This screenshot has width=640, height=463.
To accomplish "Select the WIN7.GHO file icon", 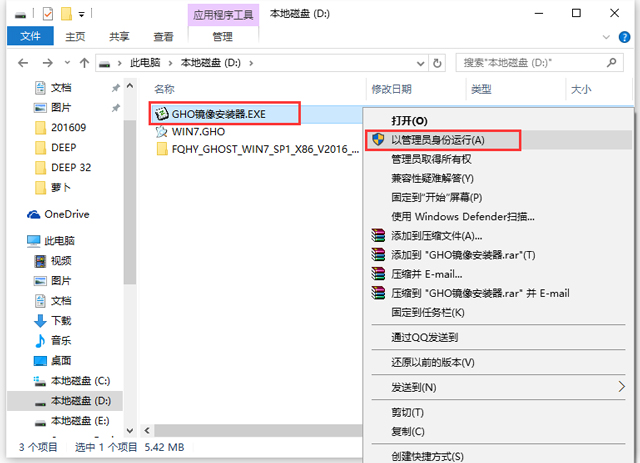I will (x=162, y=131).
